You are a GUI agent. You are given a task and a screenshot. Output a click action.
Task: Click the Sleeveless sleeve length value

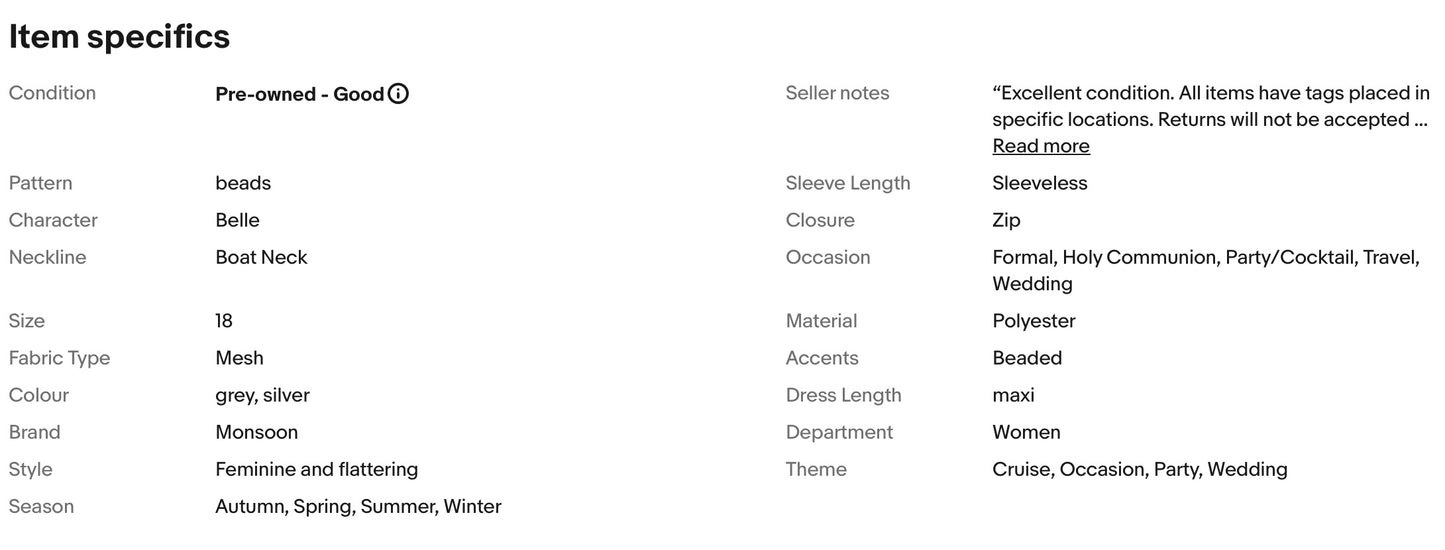click(1039, 183)
